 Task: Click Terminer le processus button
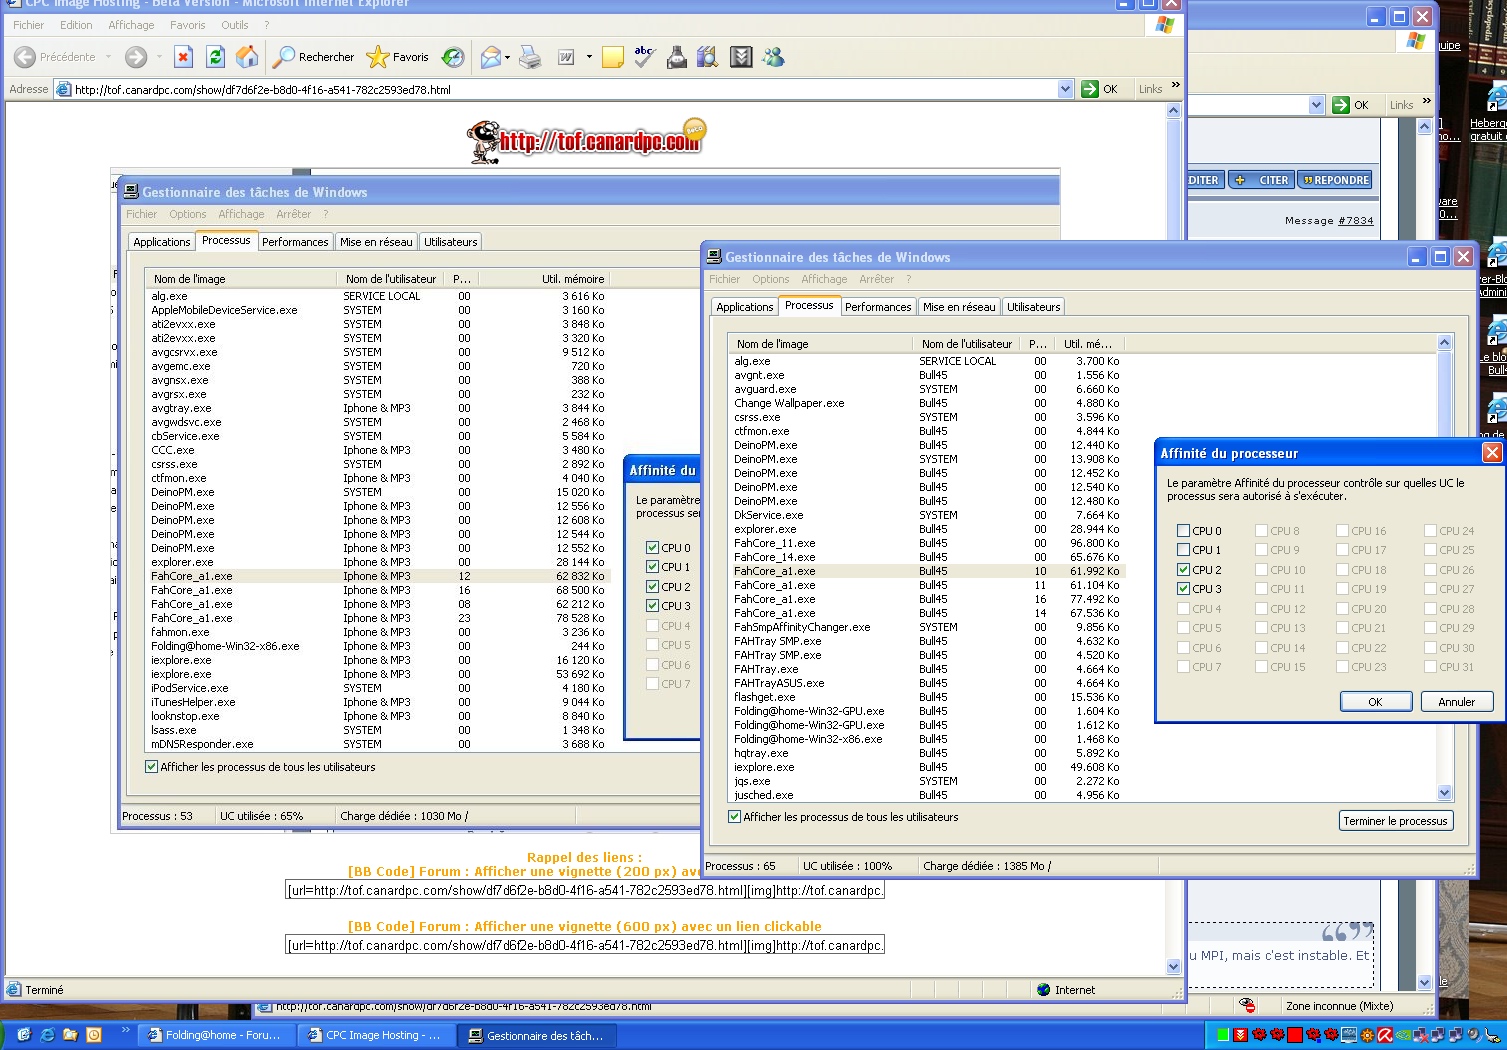(x=1395, y=820)
